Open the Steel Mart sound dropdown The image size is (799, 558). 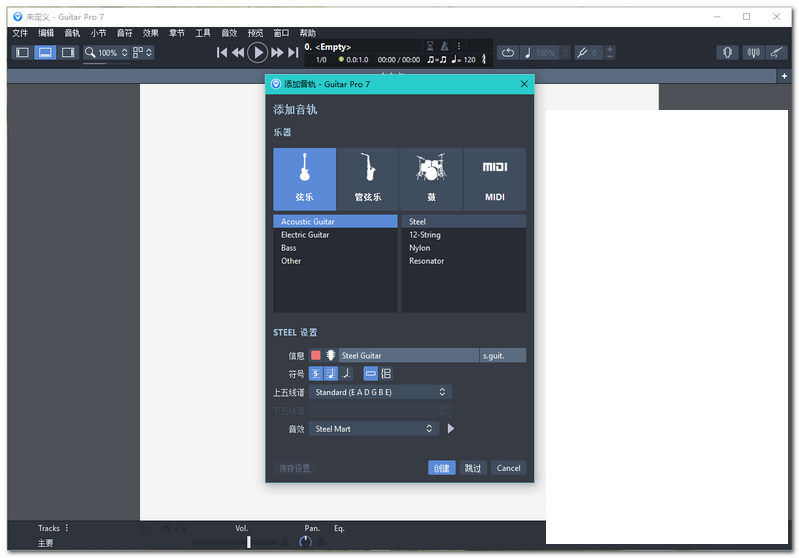point(374,429)
